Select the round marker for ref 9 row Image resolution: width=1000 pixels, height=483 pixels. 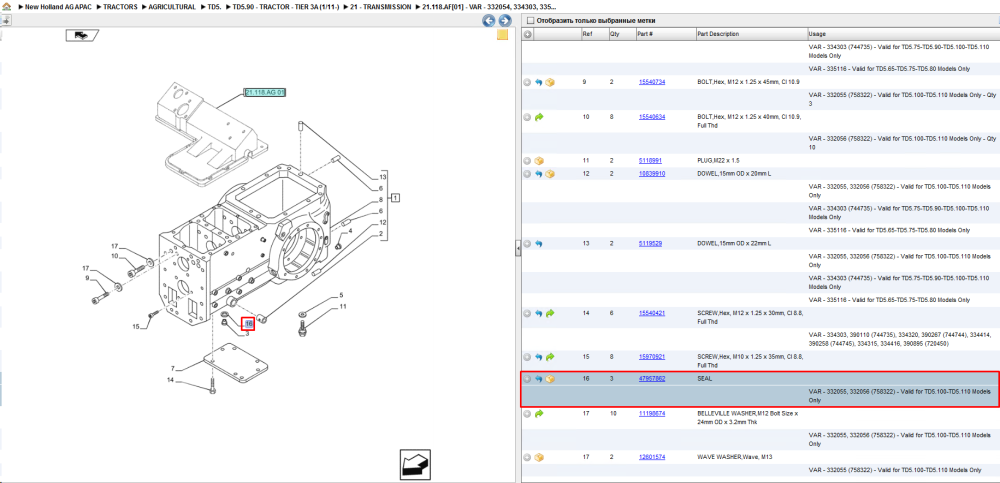tap(527, 82)
